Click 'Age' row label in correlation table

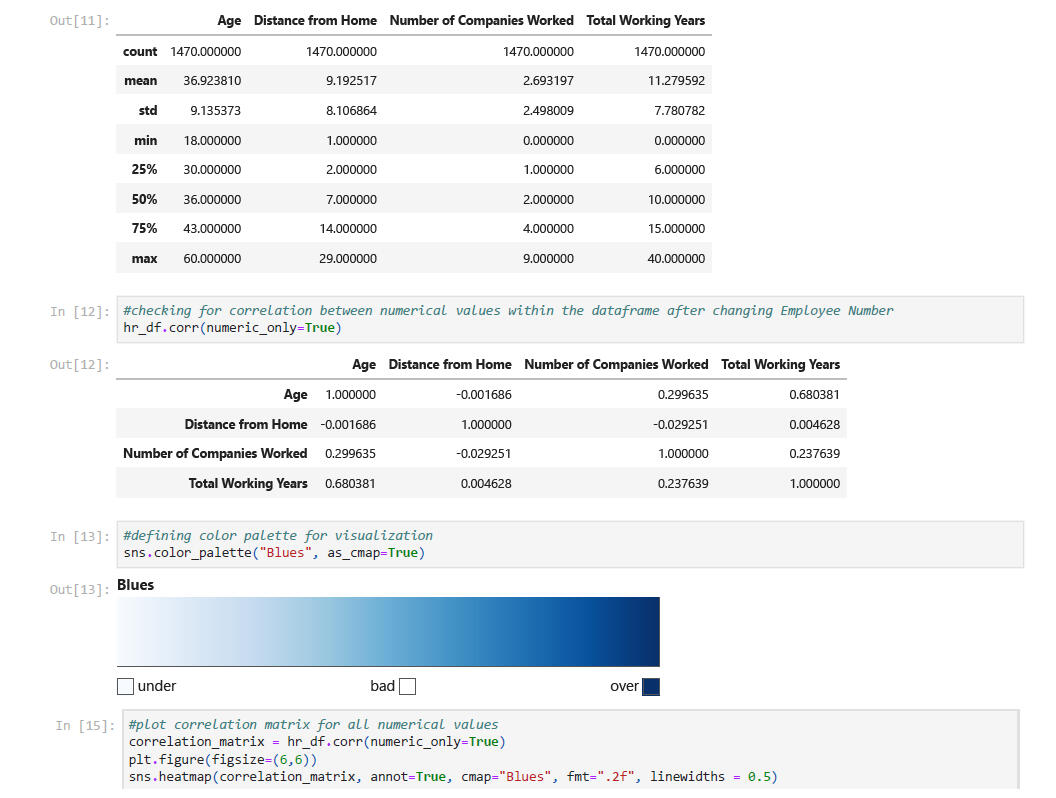296,395
